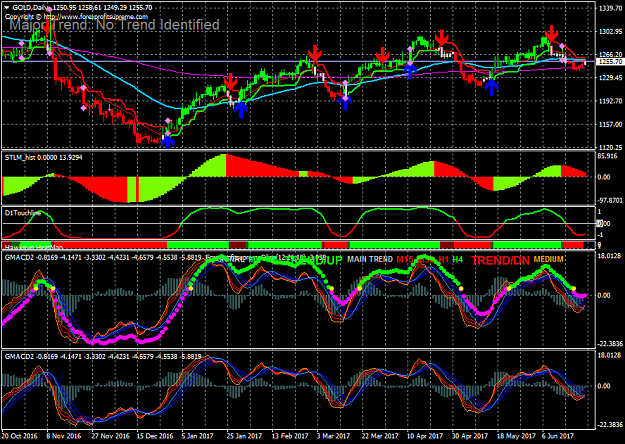Screen dimensions: 625x444
Task: Select the red sell arrow above 6 Jun 2017
Action: (552, 33)
